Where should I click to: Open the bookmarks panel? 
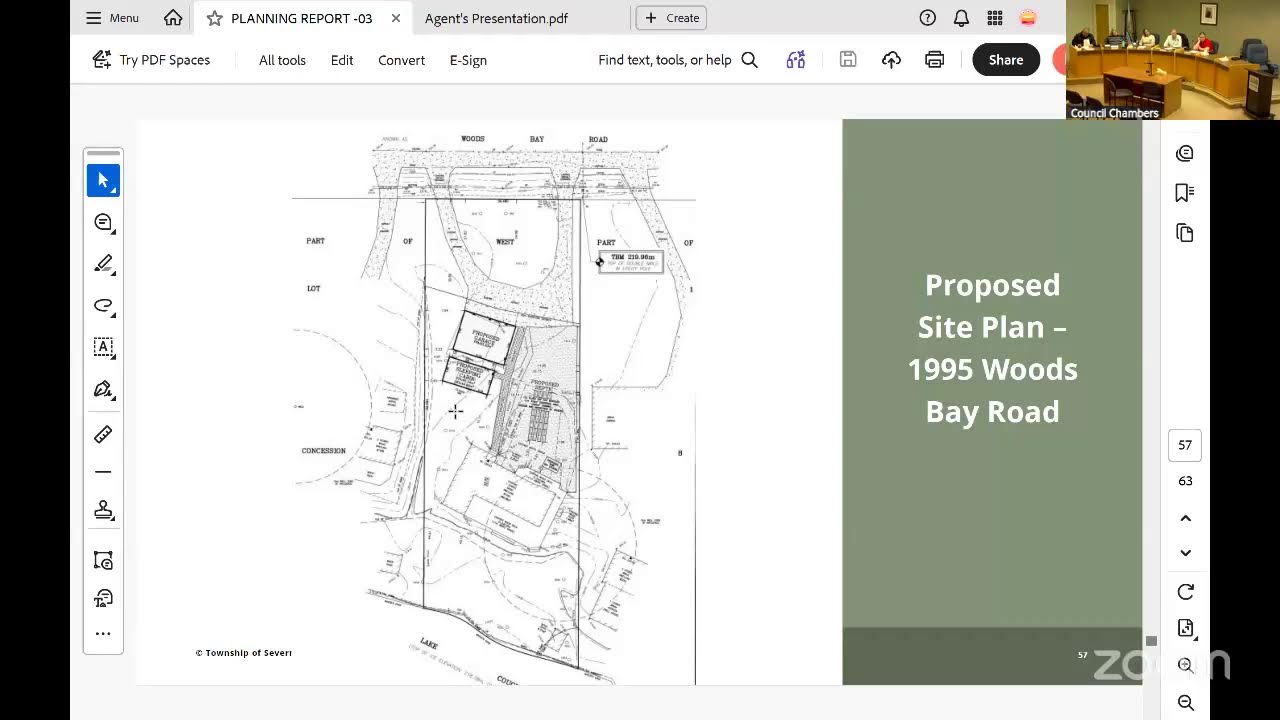1185,193
